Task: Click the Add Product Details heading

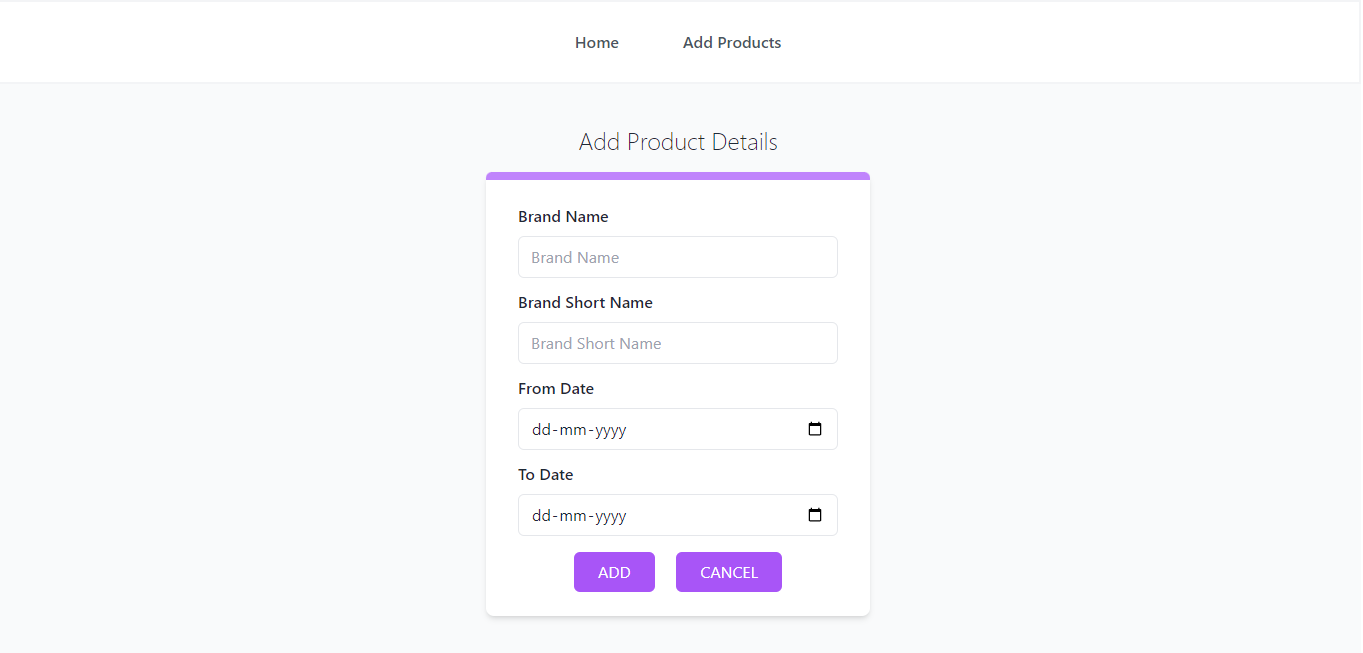Action: [677, 141]
